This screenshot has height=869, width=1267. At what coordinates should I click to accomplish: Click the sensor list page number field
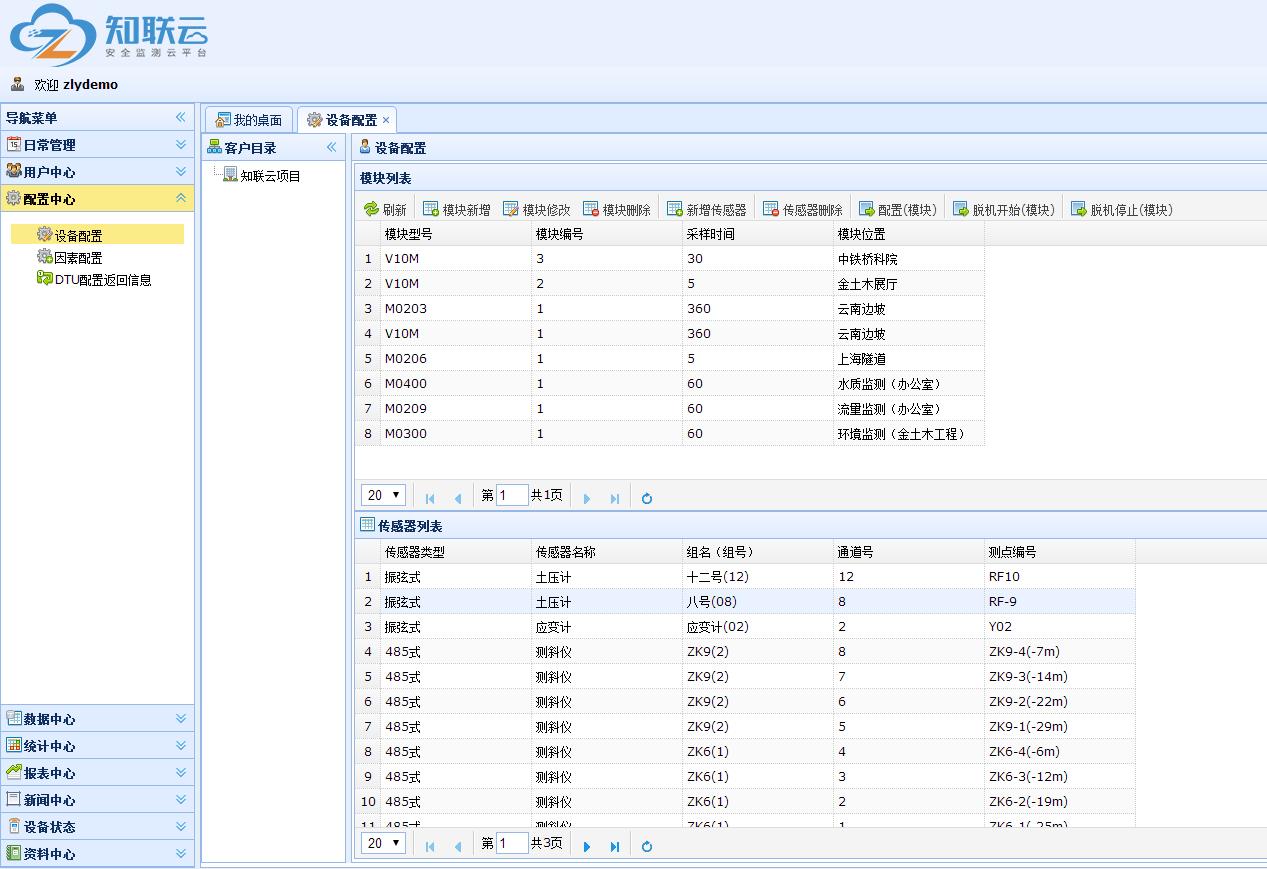[512, 843]
